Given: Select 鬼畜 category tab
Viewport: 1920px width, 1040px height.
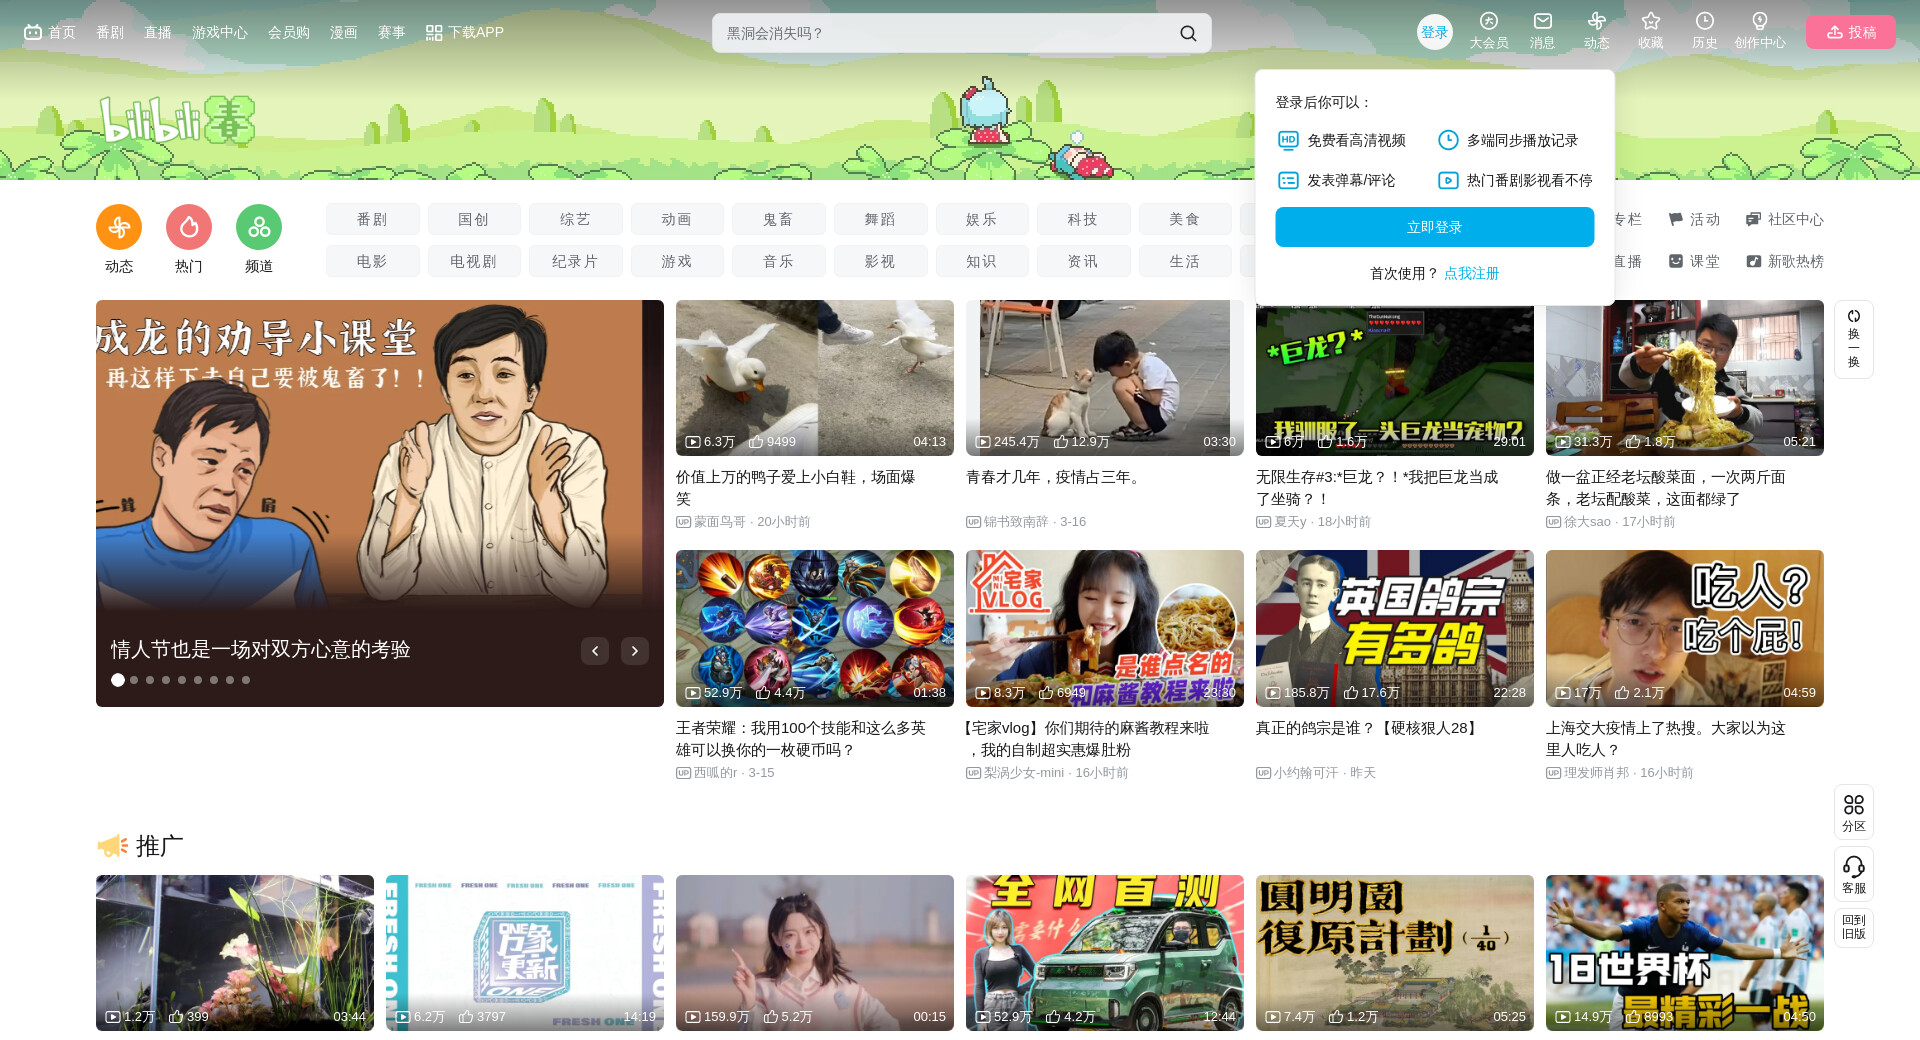Looking at the screenshot, I should [x=778, y=219].
